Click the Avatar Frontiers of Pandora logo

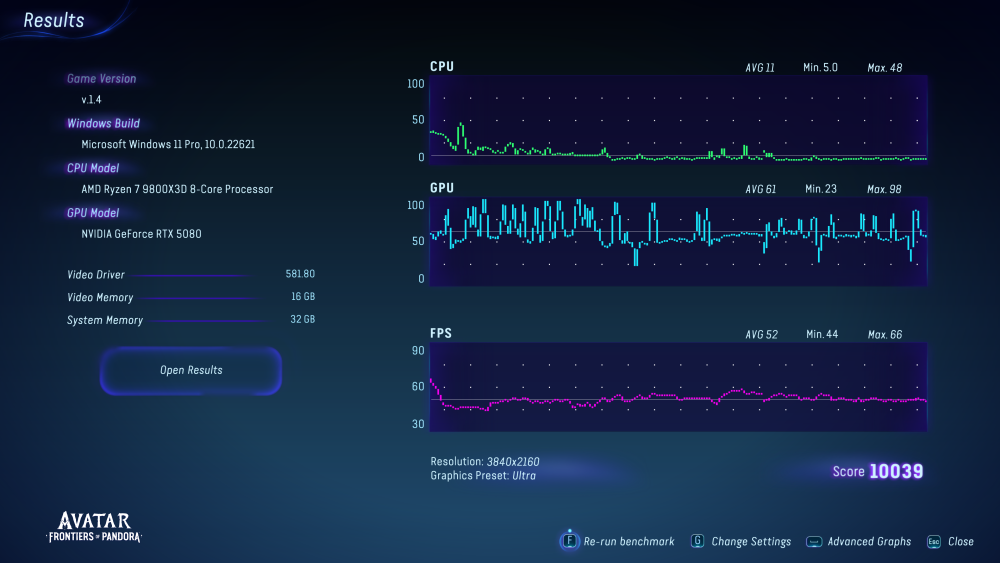click(x=94, y=527)
